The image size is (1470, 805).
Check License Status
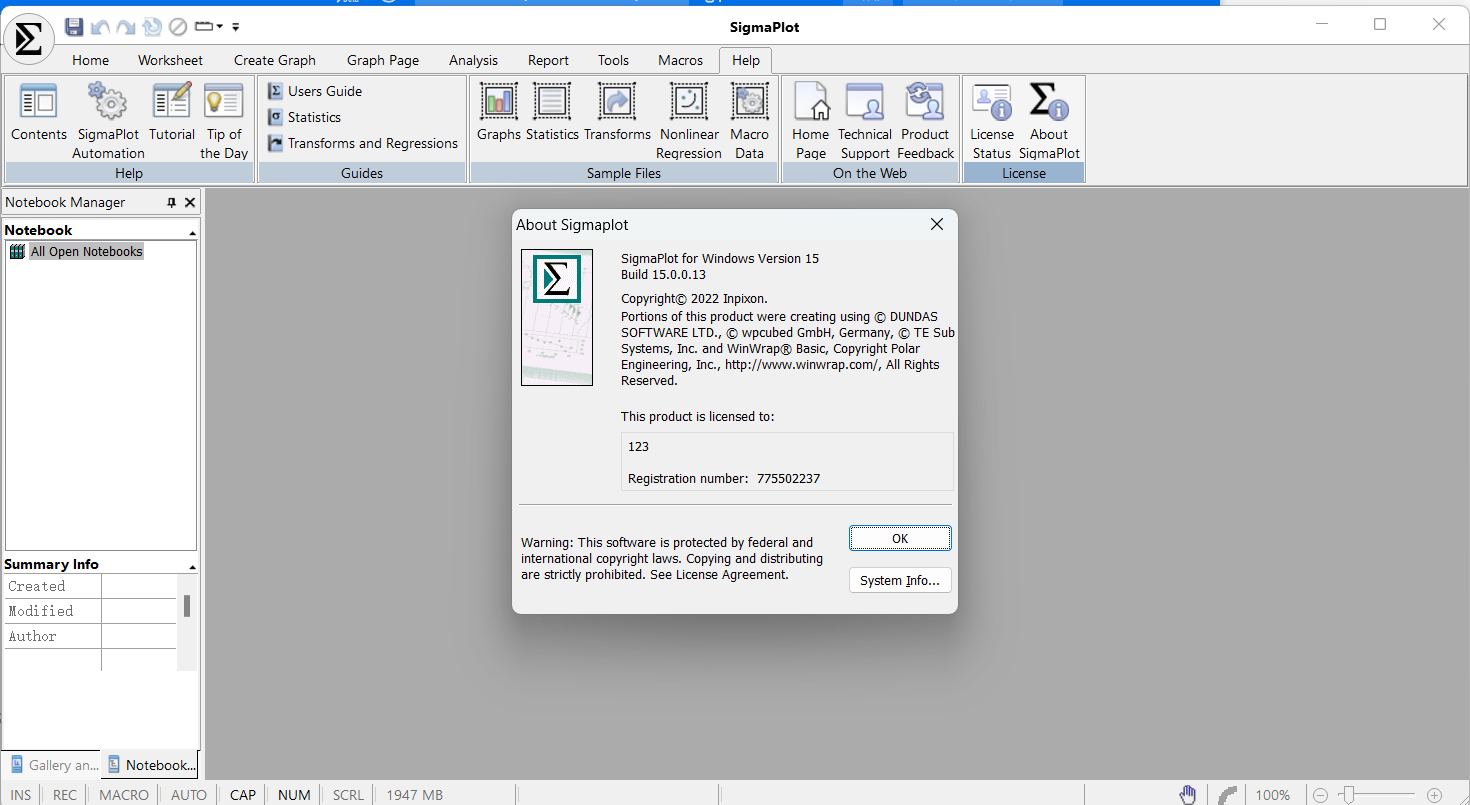(x=992, y=121)
